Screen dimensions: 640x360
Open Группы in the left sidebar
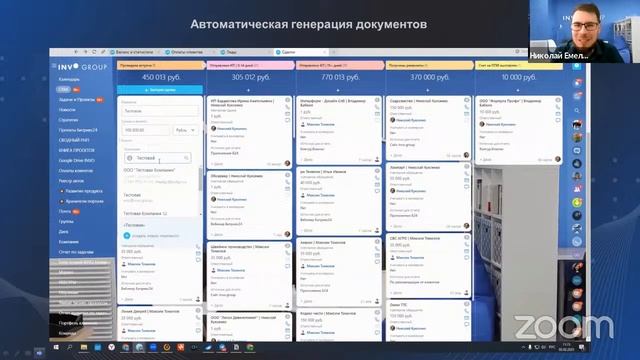pos(66,222)
